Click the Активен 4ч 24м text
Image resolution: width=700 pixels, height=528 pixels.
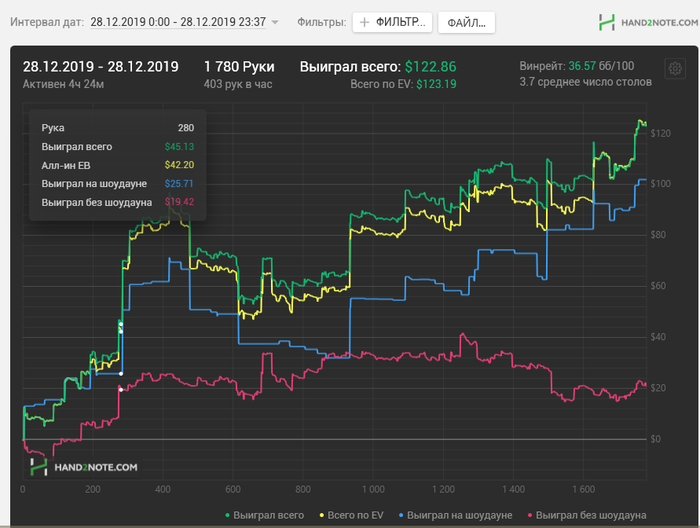click(63, 84)
